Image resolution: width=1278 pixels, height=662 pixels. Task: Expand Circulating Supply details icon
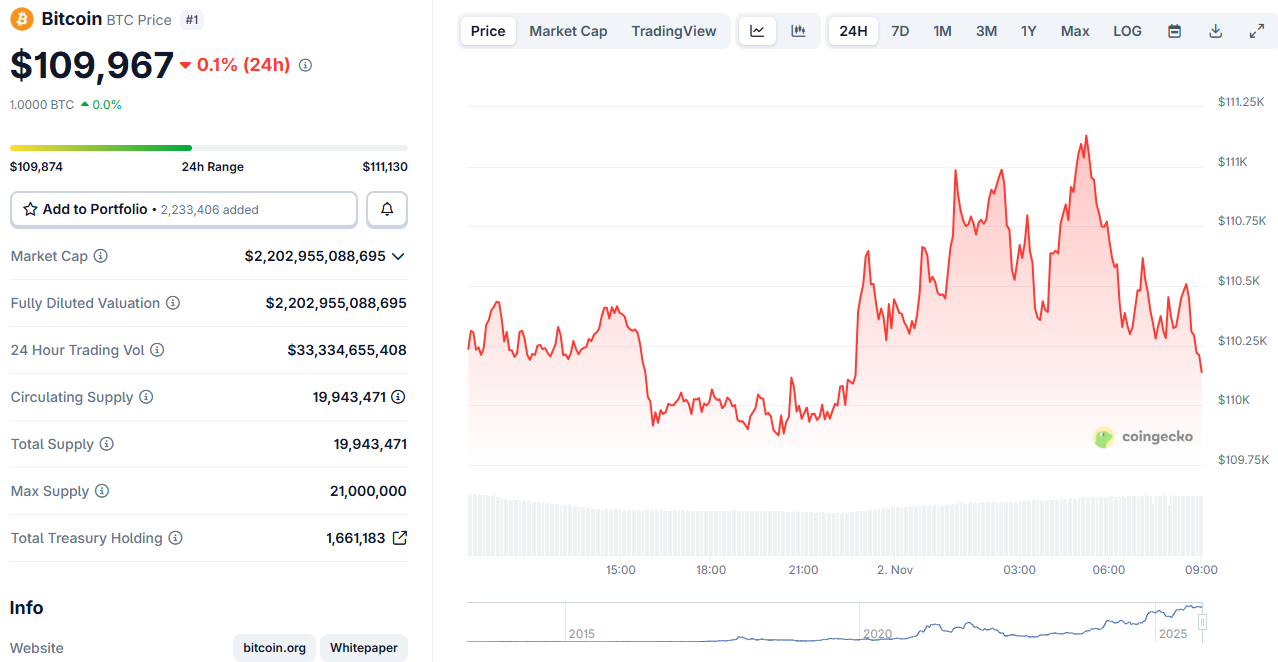[x=398, y=397]
